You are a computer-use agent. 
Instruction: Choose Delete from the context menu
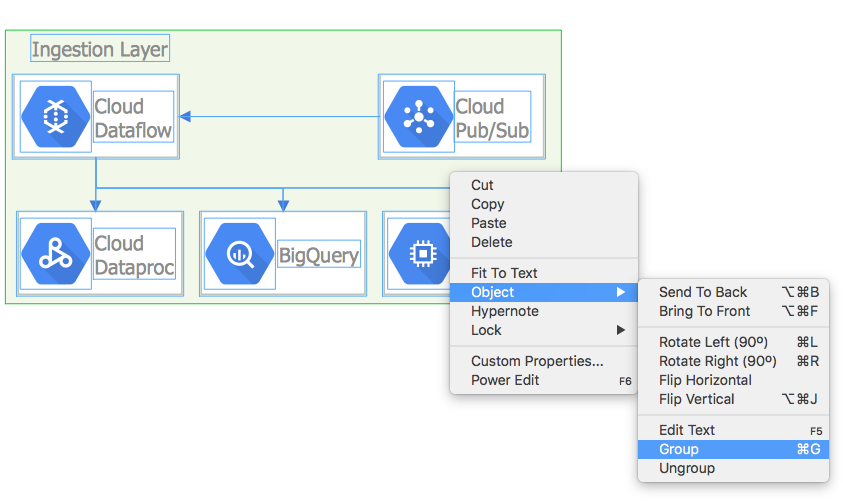544,242
